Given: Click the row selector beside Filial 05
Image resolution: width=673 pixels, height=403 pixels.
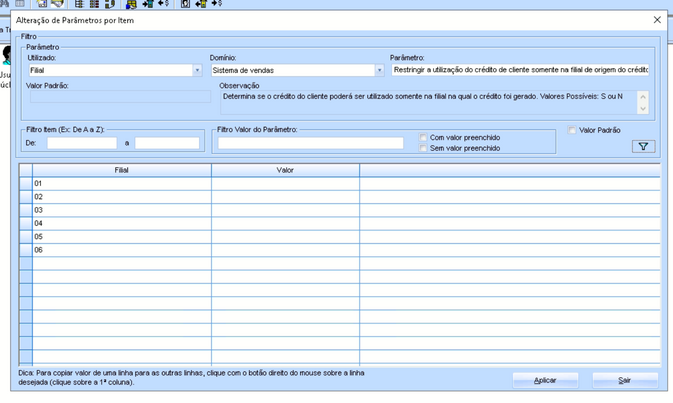Looking at the screenshot, I should pos(25,236).
